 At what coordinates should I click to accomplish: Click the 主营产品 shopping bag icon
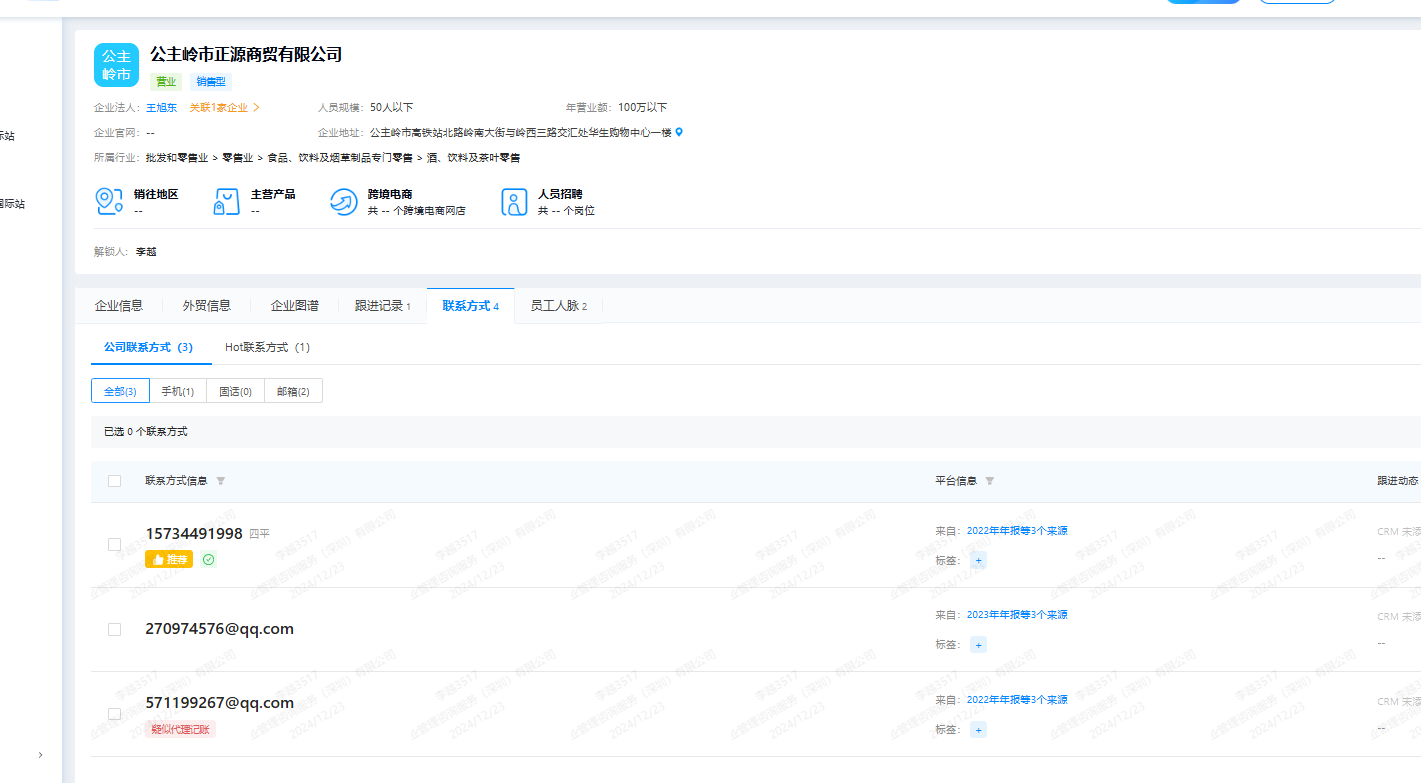pyautogui.click(x=226, y=202)
